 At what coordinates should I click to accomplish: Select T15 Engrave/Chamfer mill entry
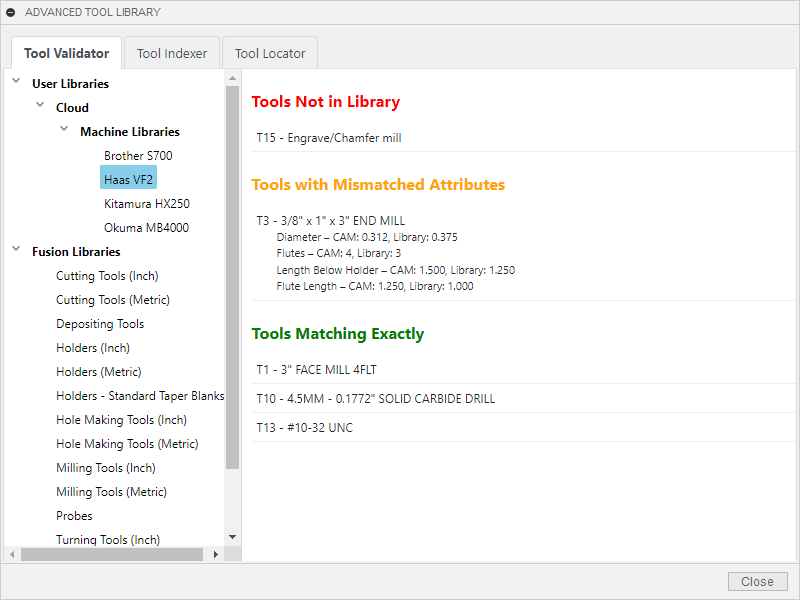tap(329, 138)
